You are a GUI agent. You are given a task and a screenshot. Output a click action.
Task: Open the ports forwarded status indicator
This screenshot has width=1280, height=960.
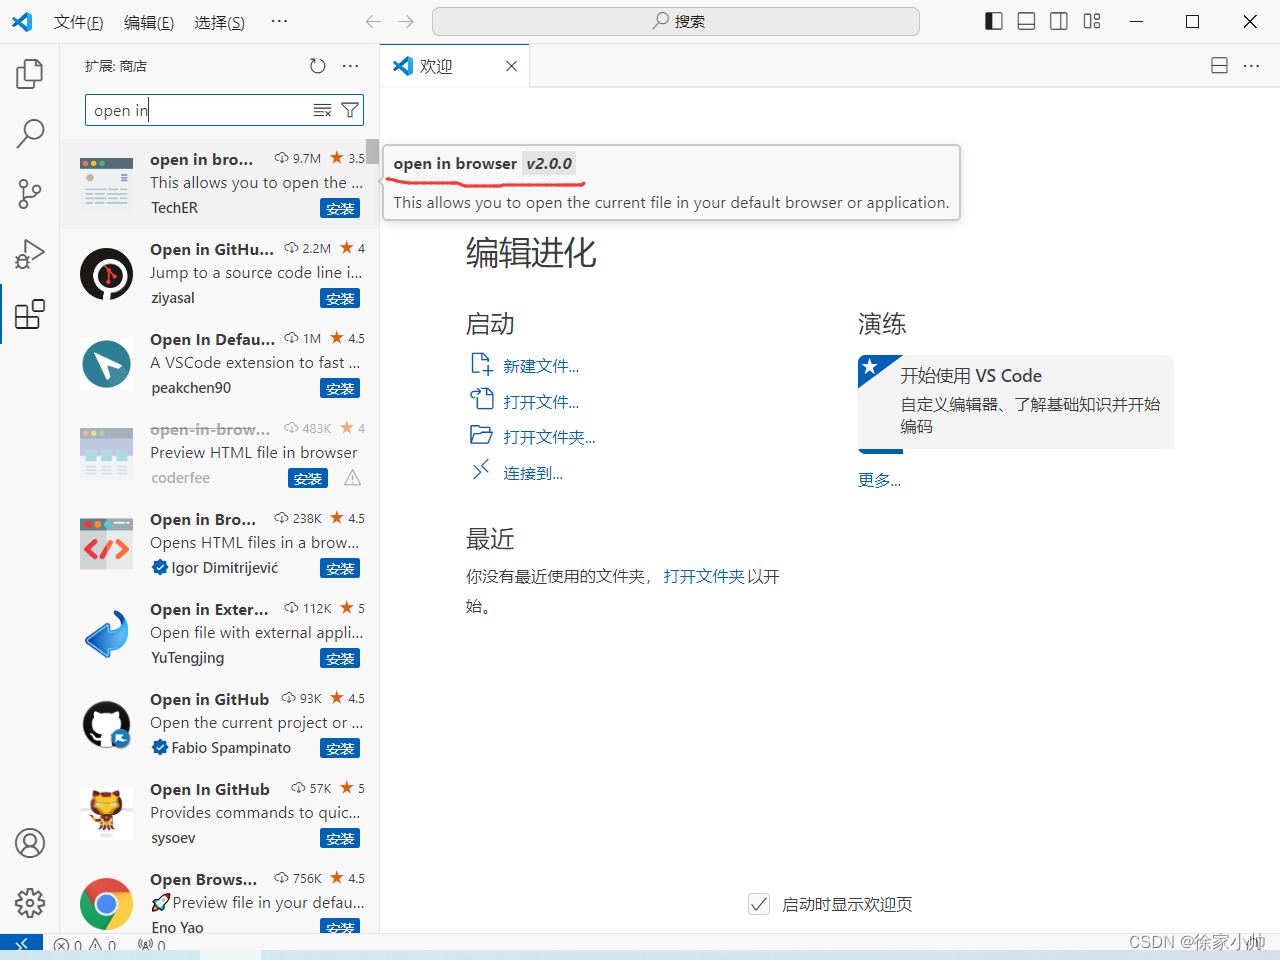(152, 945)
